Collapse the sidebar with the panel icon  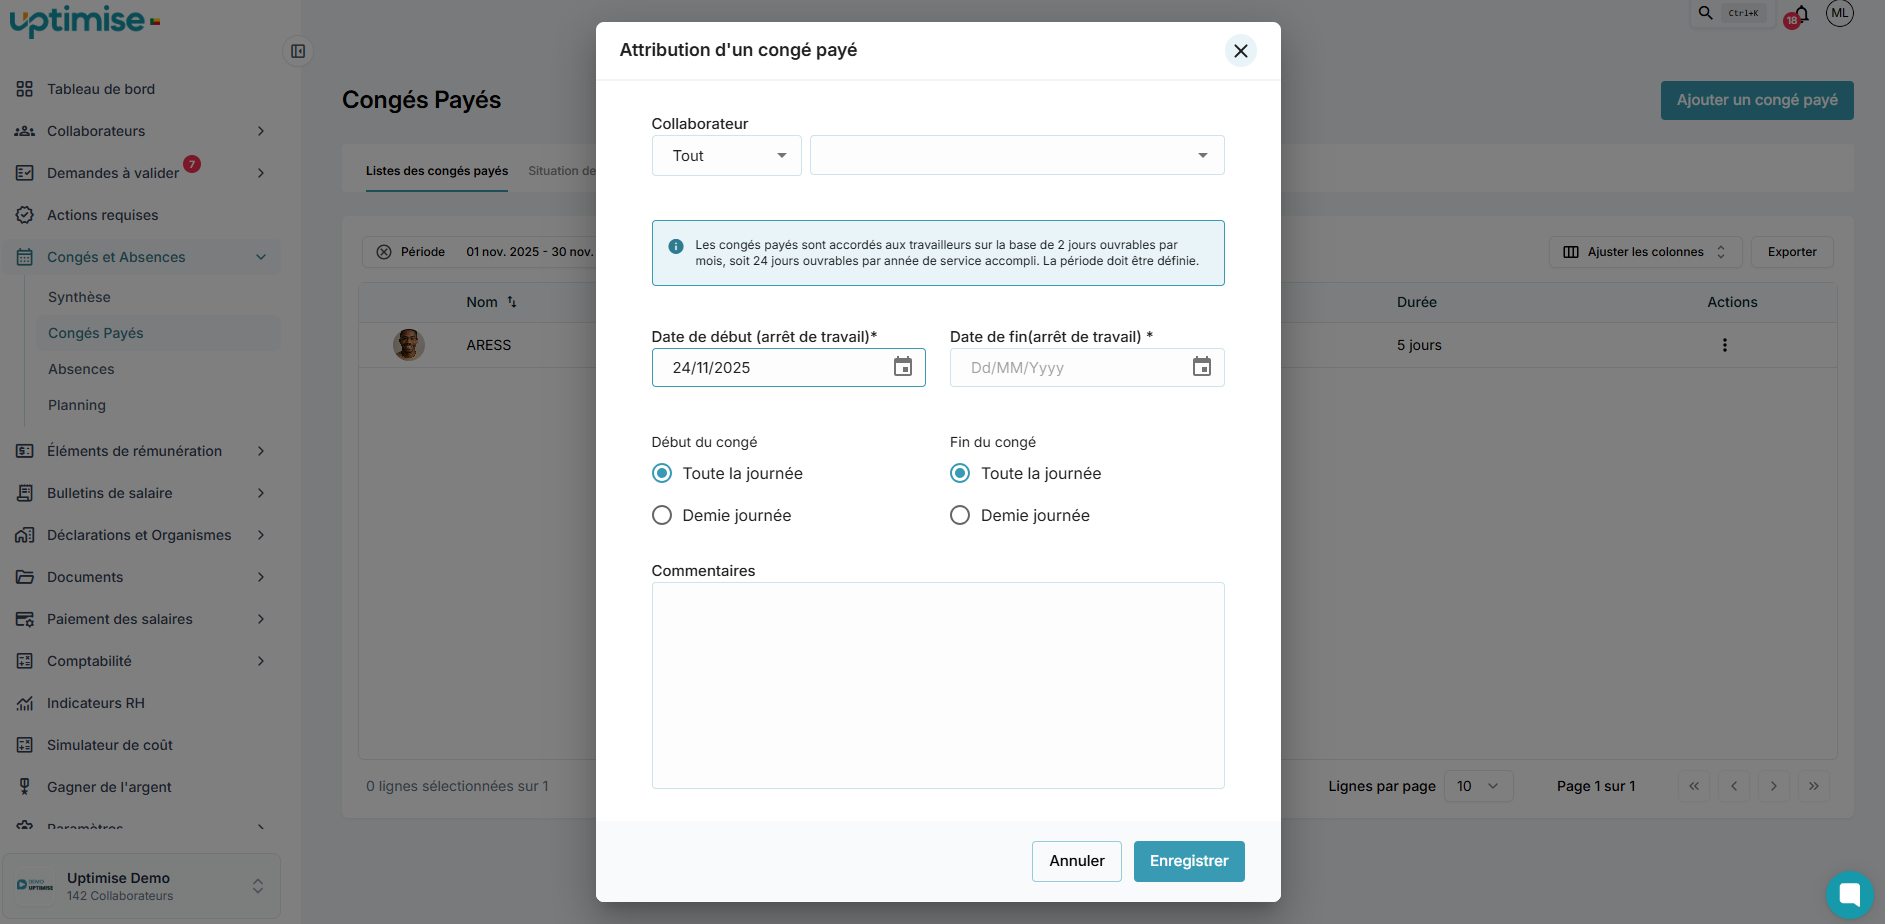point(298,51)
